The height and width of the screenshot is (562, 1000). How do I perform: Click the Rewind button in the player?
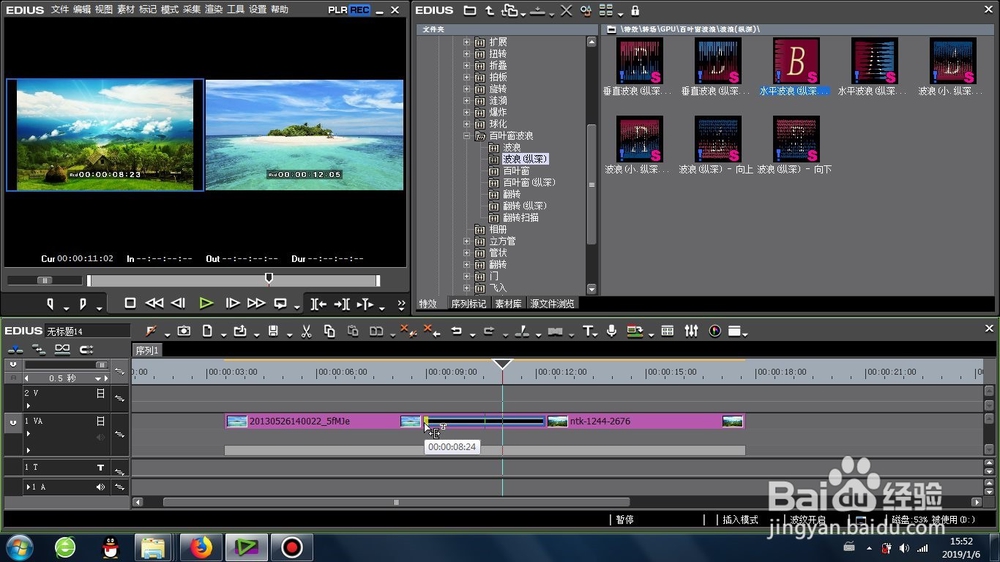click(x=154, y=303)
